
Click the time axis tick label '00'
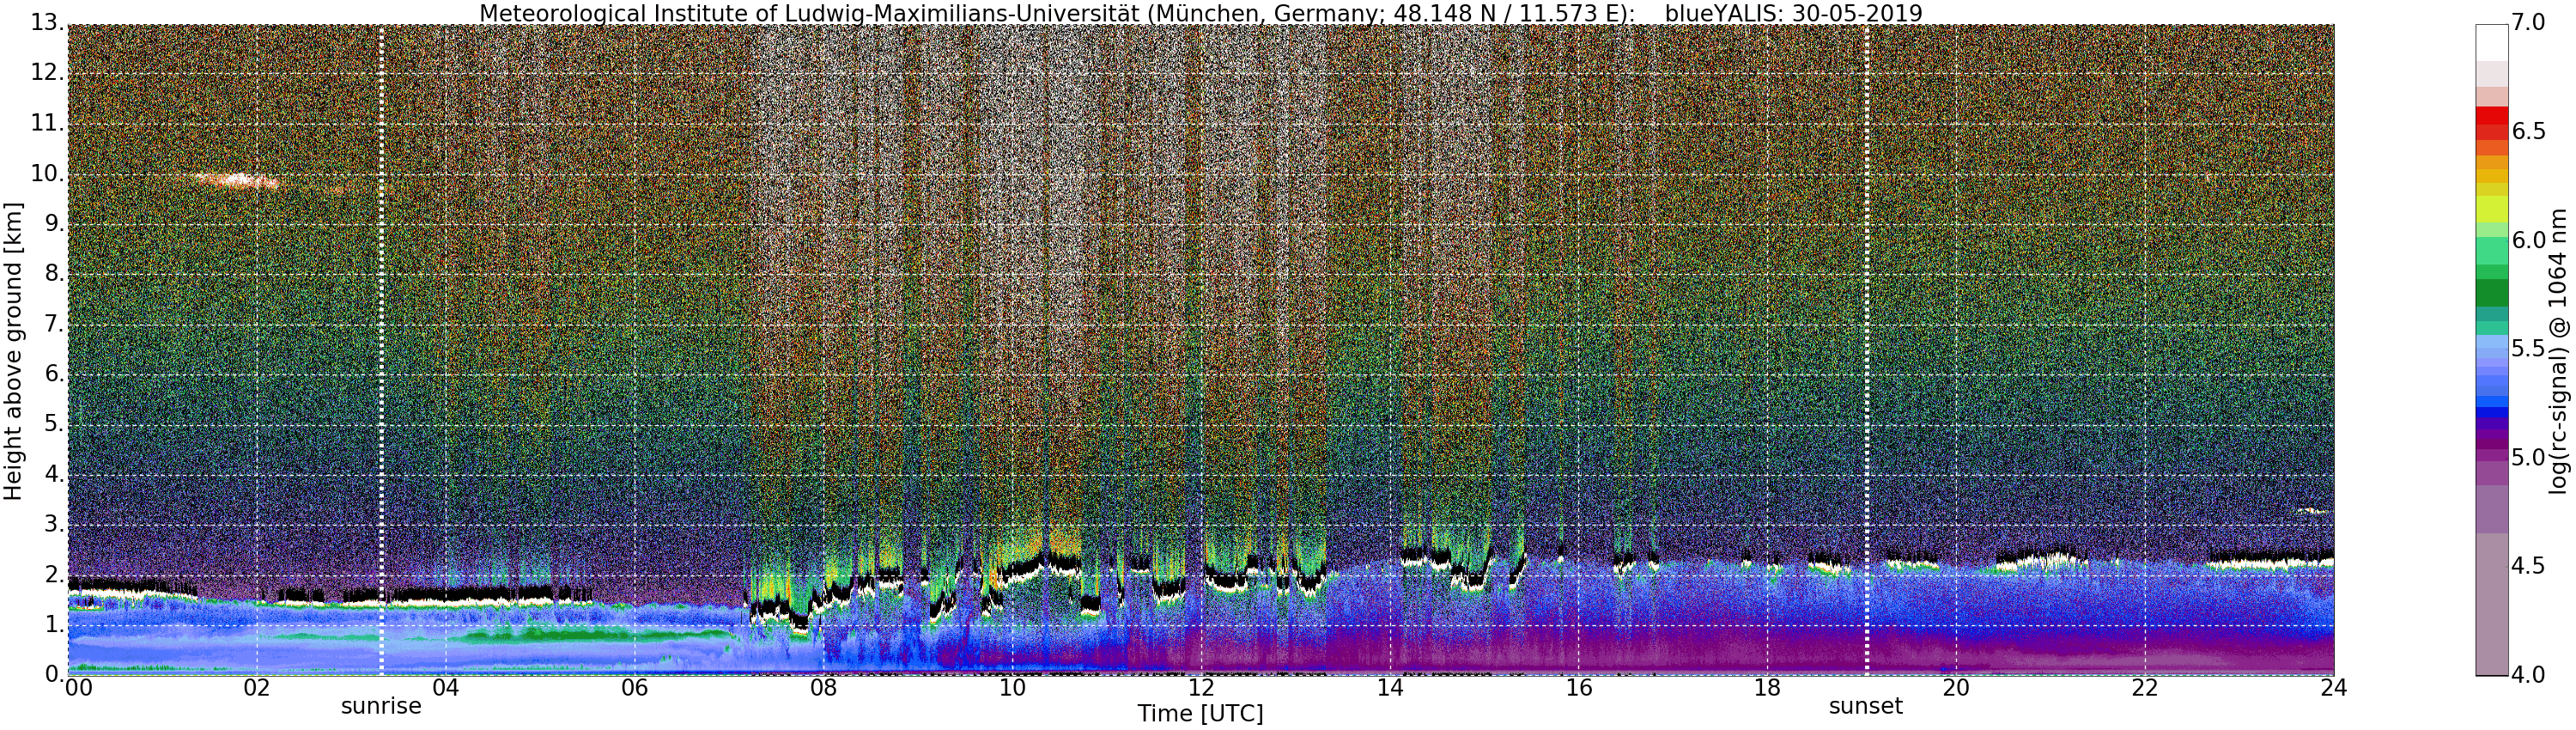coord(77,688)
